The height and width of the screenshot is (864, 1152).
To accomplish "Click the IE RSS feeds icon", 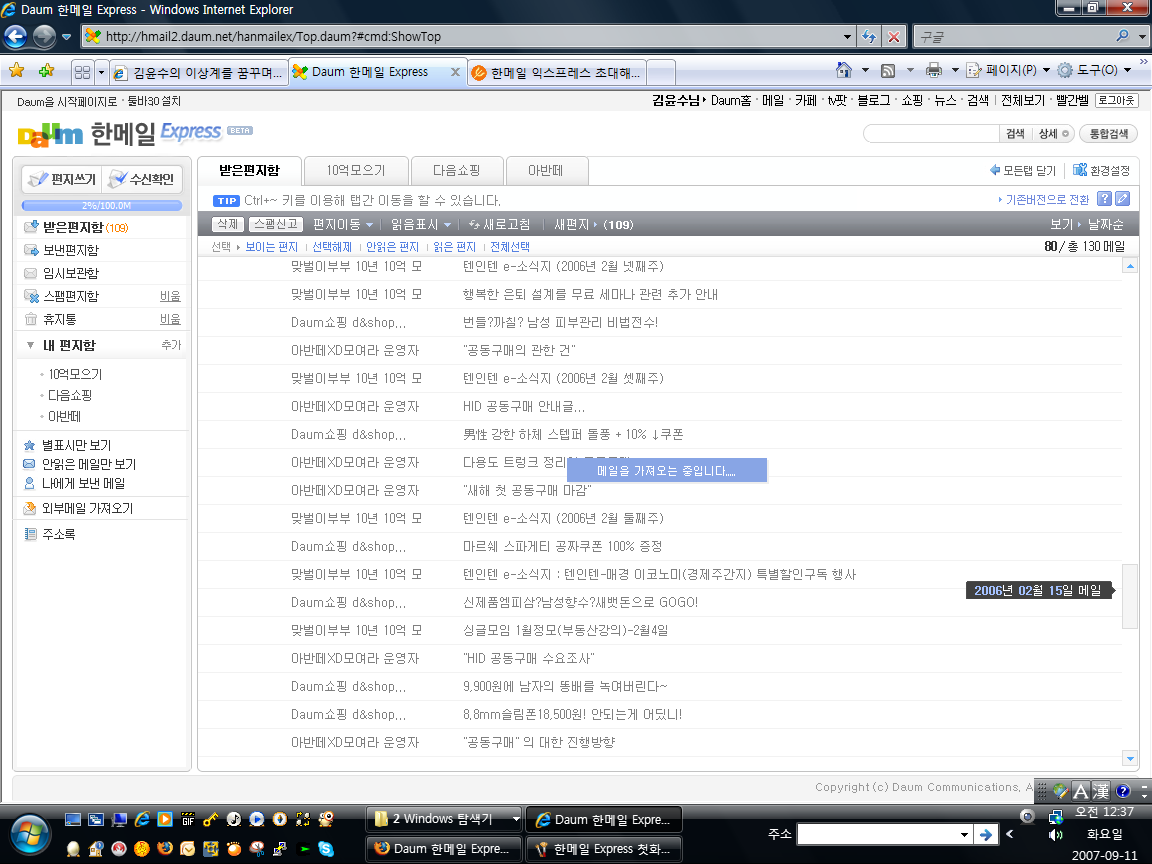I will [888, 71].
